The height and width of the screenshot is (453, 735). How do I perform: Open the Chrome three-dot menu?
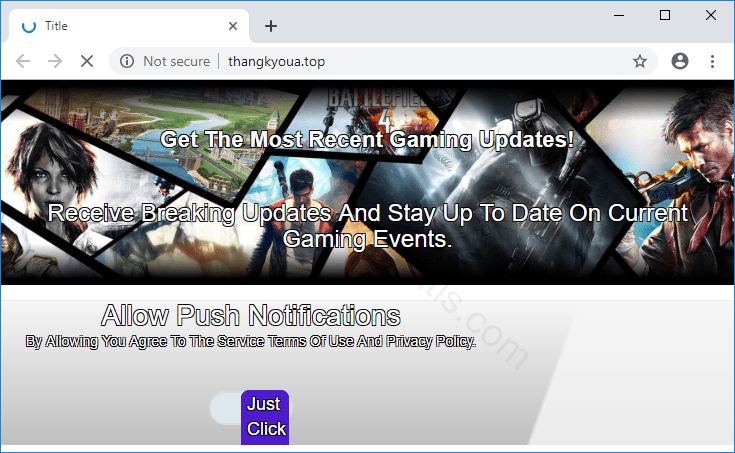712,61
